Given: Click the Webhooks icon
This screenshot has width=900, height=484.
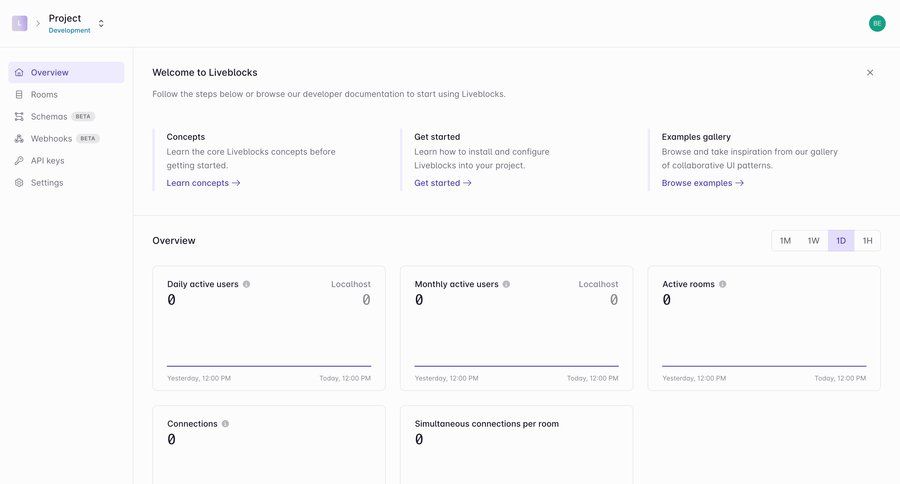Looking at the screenshot, I should point(19,138).
